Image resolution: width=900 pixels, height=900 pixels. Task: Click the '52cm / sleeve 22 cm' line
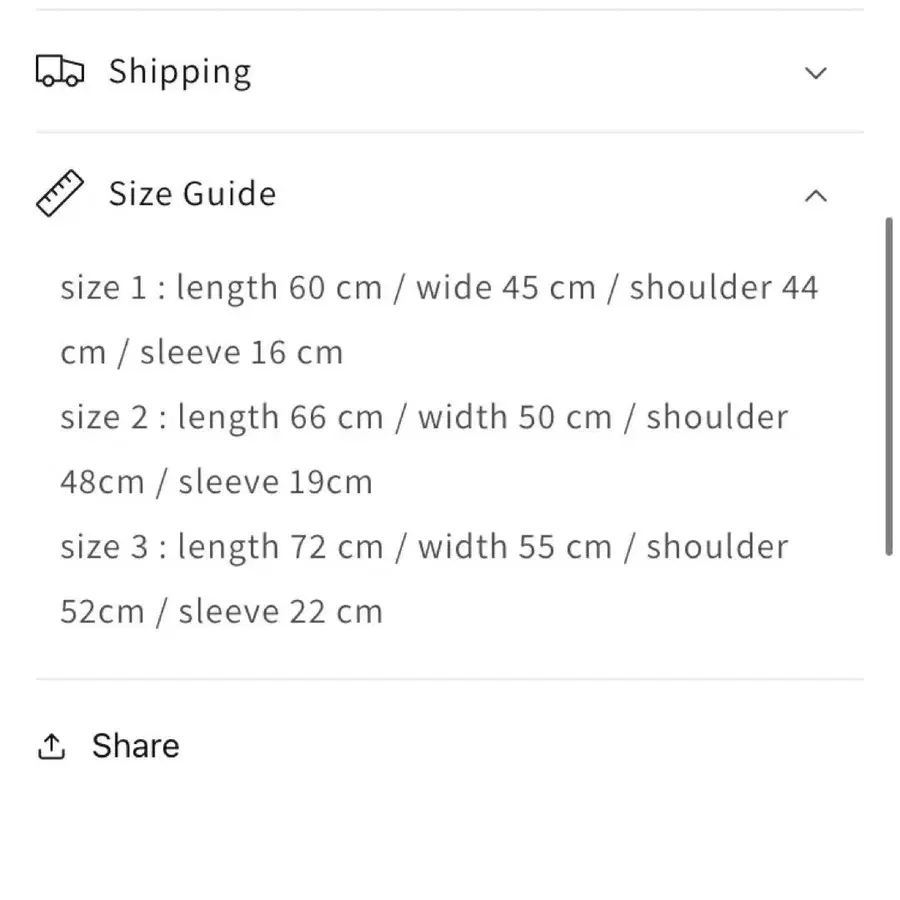click(x=222, y=611)
